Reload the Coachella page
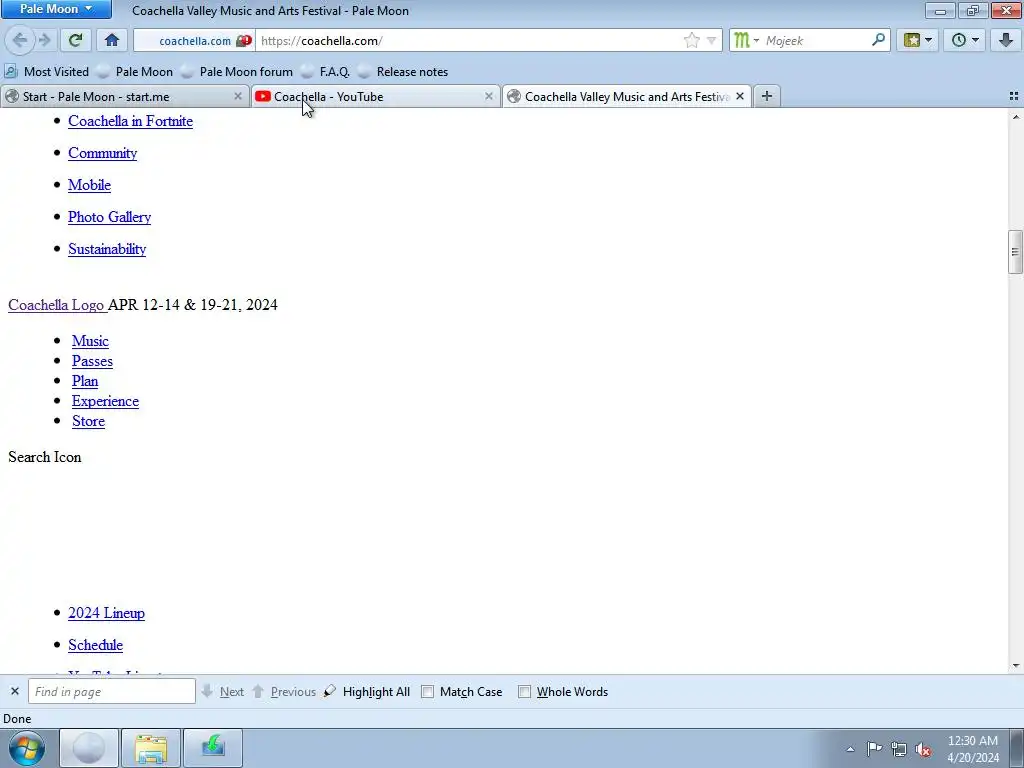The width and height of the screenshot is (1024, 768). pos(75,40)
